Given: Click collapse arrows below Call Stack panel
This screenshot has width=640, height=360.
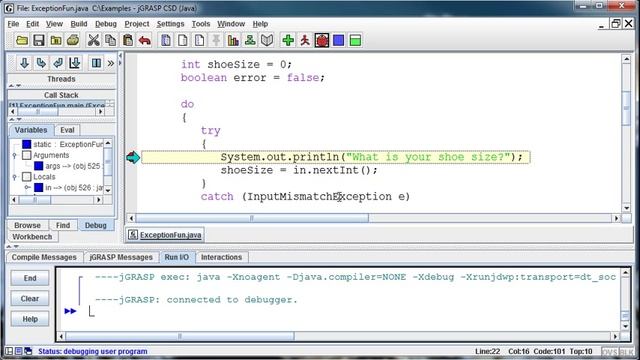Looking at the screenshot, I should click(15, 119).
